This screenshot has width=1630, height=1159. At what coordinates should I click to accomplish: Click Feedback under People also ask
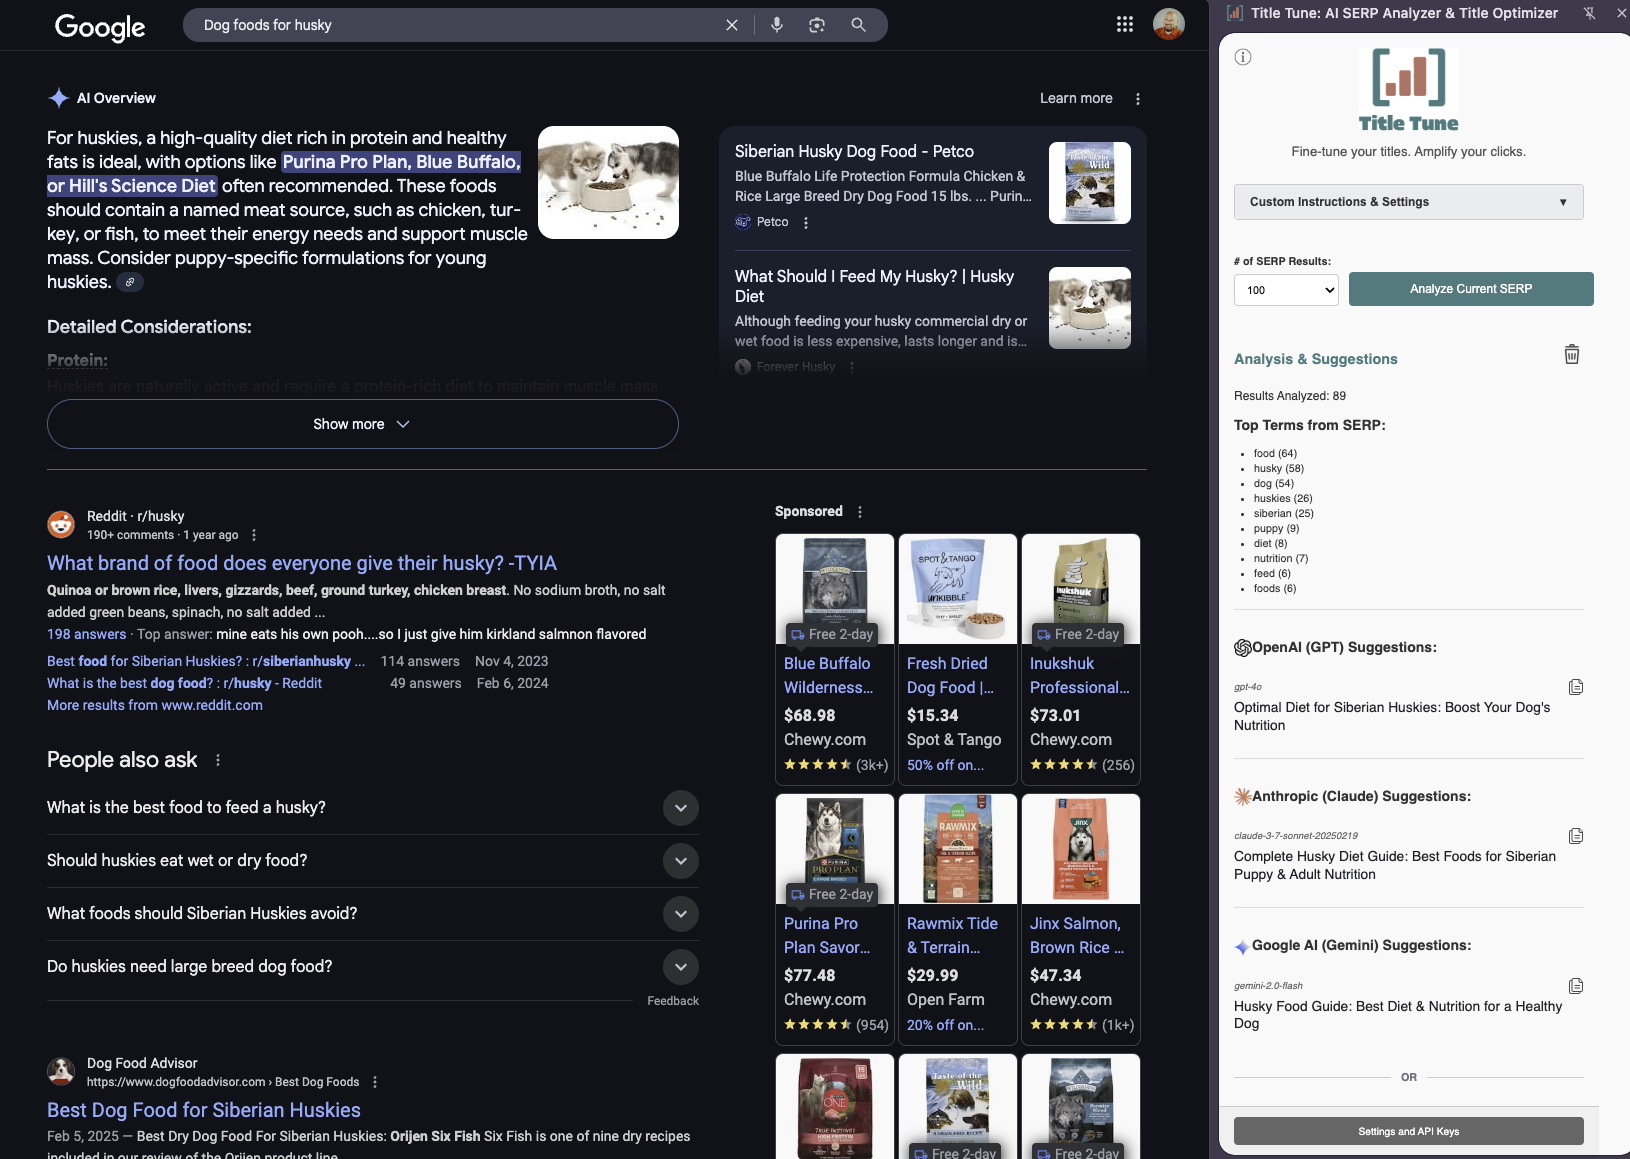(x=673, y=1001)
